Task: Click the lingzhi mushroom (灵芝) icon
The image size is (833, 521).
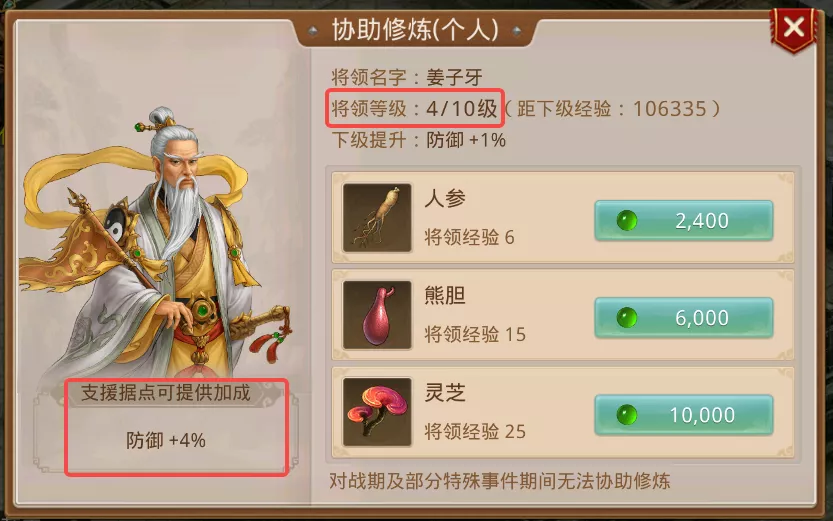Action: tap(377, 412)
